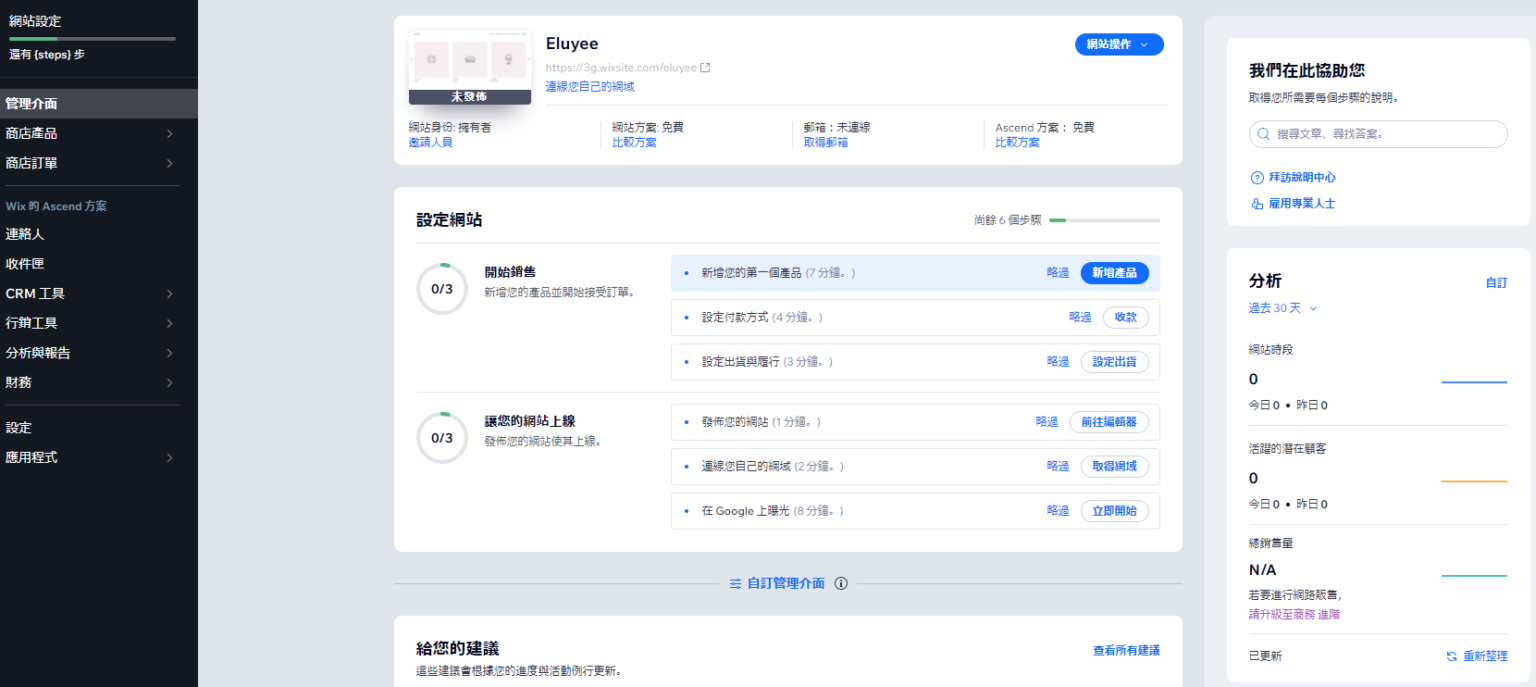The width and height of the screenshot is (1536, 687).
Task: Click the question mark icon for 拜訪說明中心
Action: 1257,178
